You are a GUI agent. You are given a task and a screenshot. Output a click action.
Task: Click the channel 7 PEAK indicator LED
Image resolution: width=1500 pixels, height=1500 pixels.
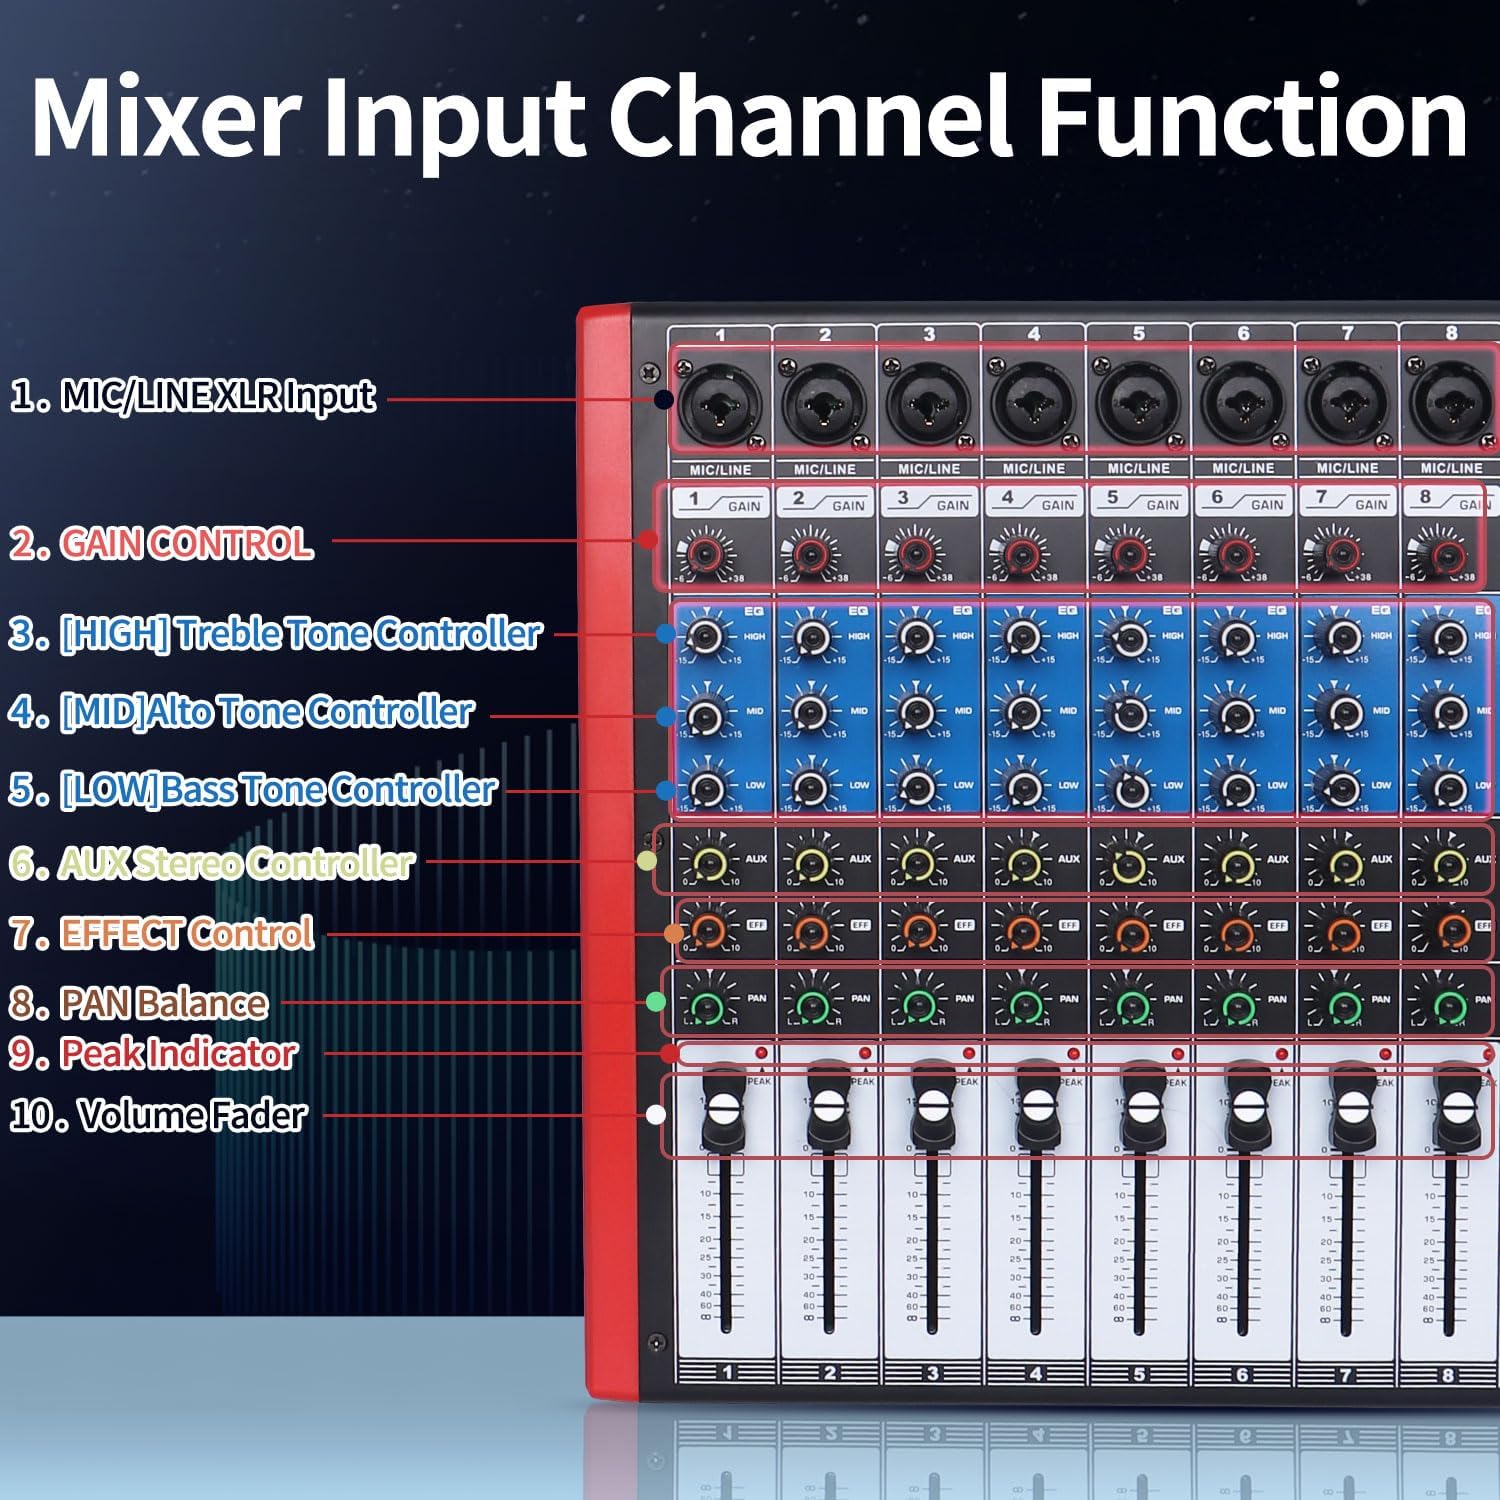point(1386,1053)
